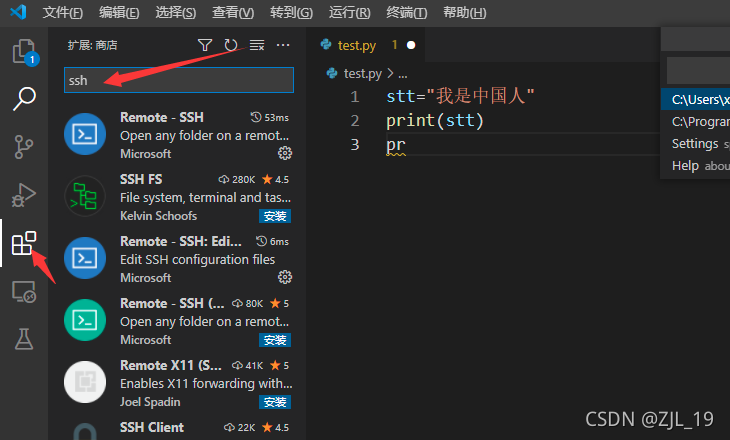Screen dimensions: 730x440
Task: Open the 查看(V) menu
Action: click(233, 12)
